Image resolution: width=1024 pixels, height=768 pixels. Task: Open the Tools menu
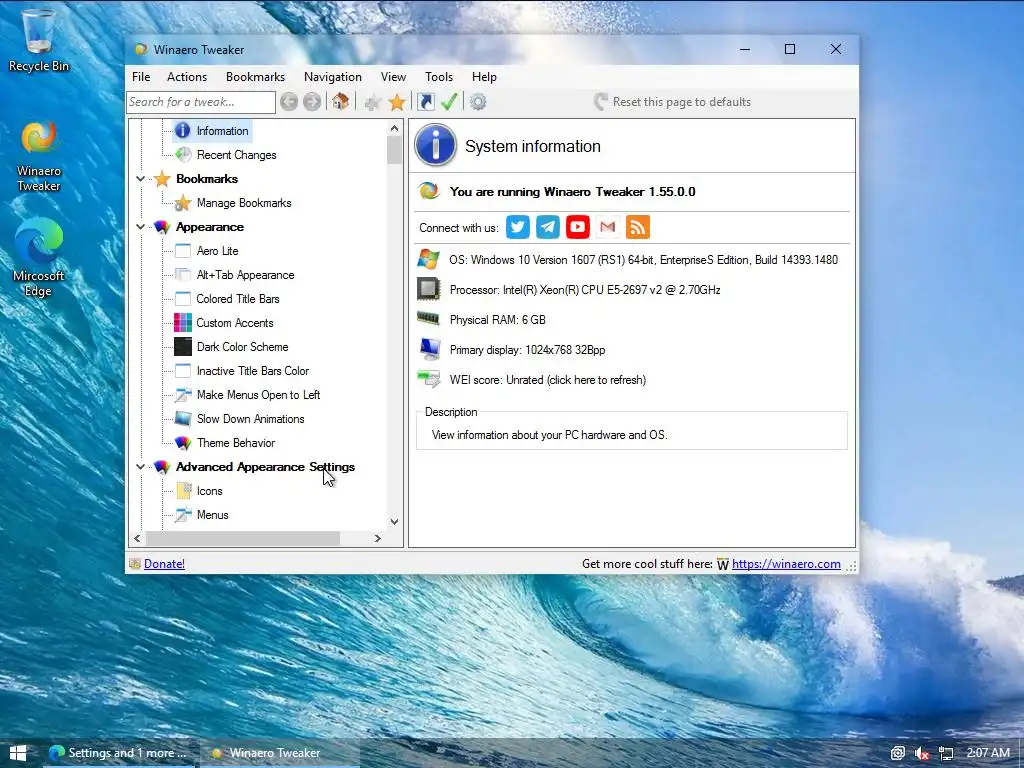[439, 77]
